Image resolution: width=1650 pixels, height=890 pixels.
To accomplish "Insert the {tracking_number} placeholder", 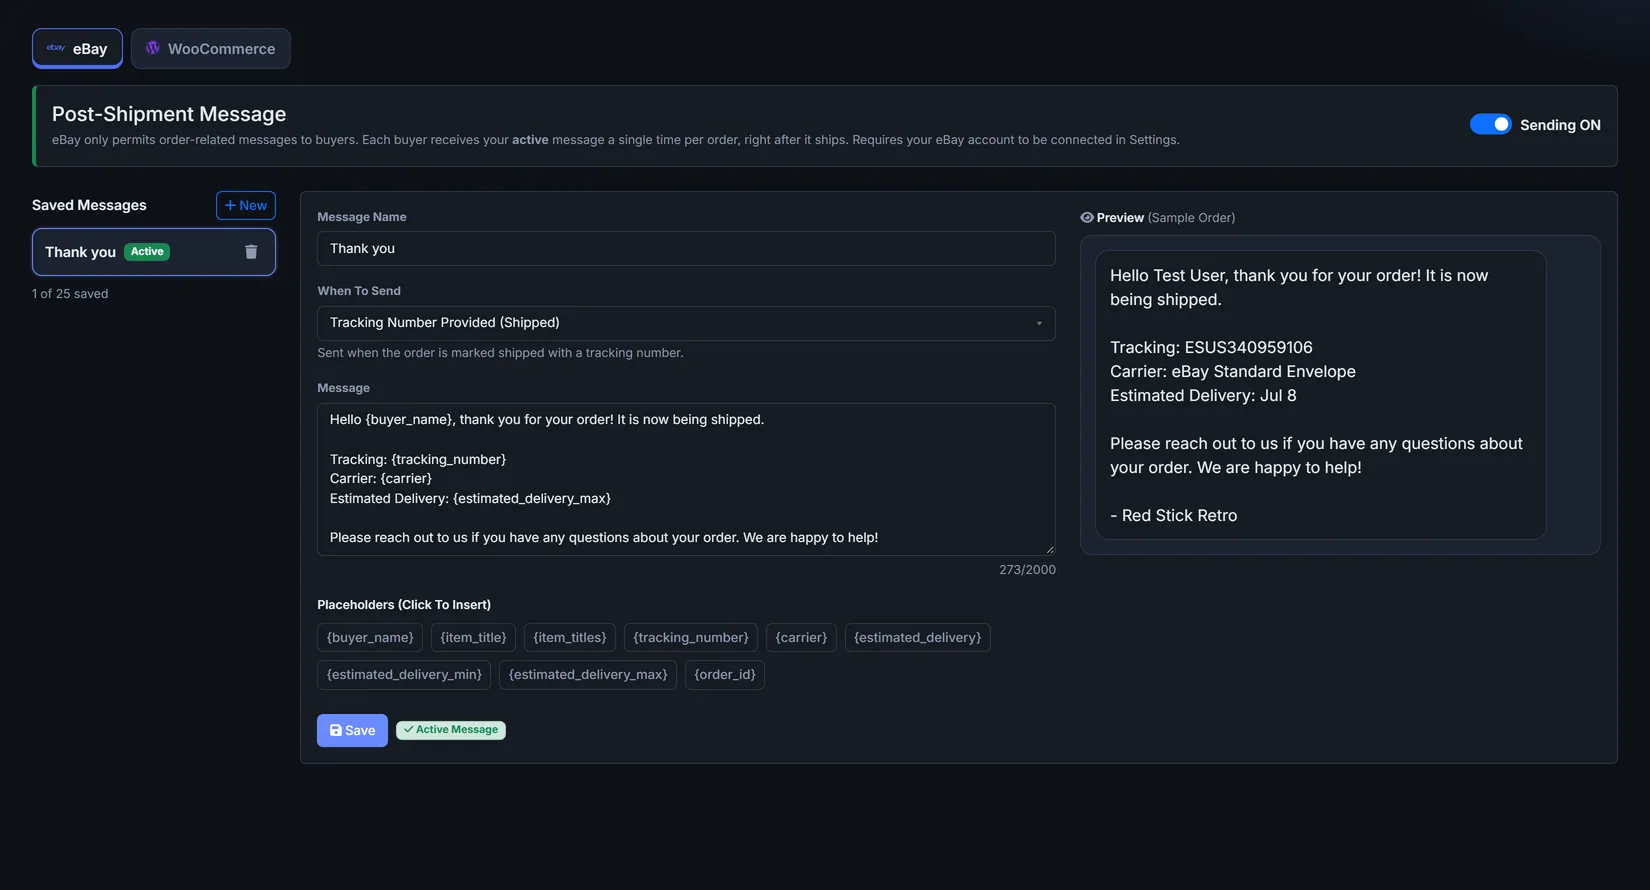I will click(x=691, y=637).
